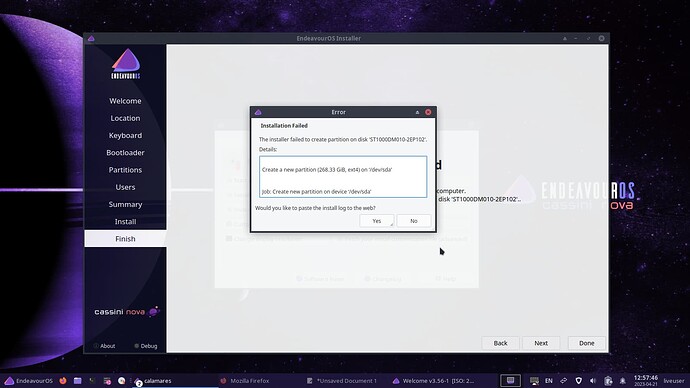This screenshot has height=388, width=690.
Task: Click inside the error Details text box
Action: (x=343, y=176)
